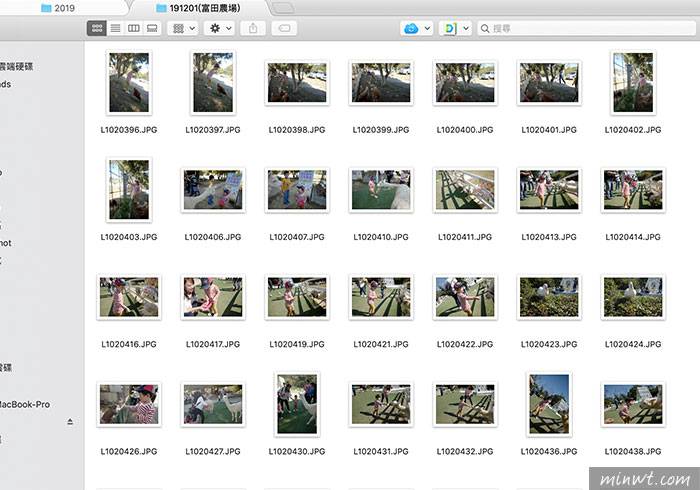This screenshot has width=700, height=490.
Task: Select the MacBook-Pro sidebar item
Action: pyautogui.click(x=26, y=404)
